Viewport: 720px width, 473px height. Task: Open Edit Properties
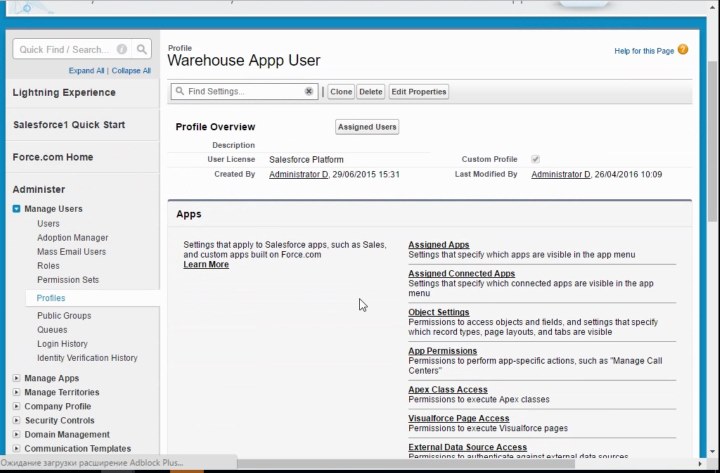[x=419, y=91]
